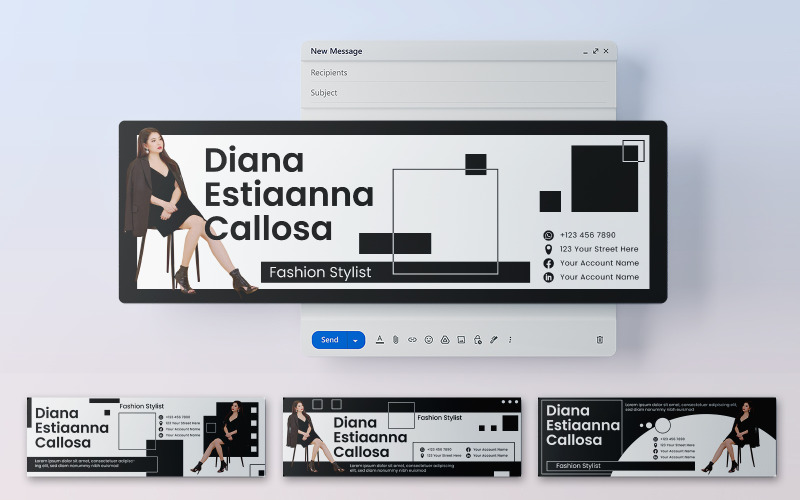The height and width of the screenshot is (500, 800).
Task: Open the send options dropdown arrow
Action: click(x=355, y=340)
